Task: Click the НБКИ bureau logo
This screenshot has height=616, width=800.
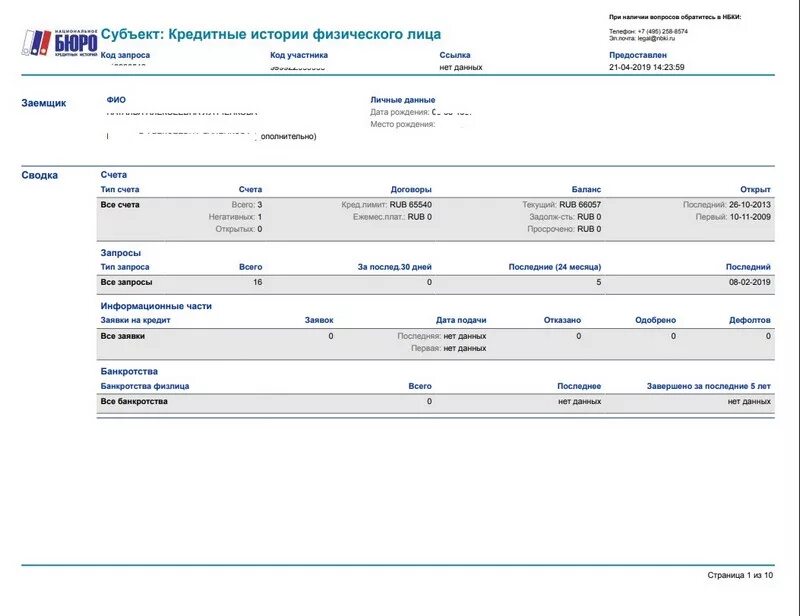Action: point(59,42)
